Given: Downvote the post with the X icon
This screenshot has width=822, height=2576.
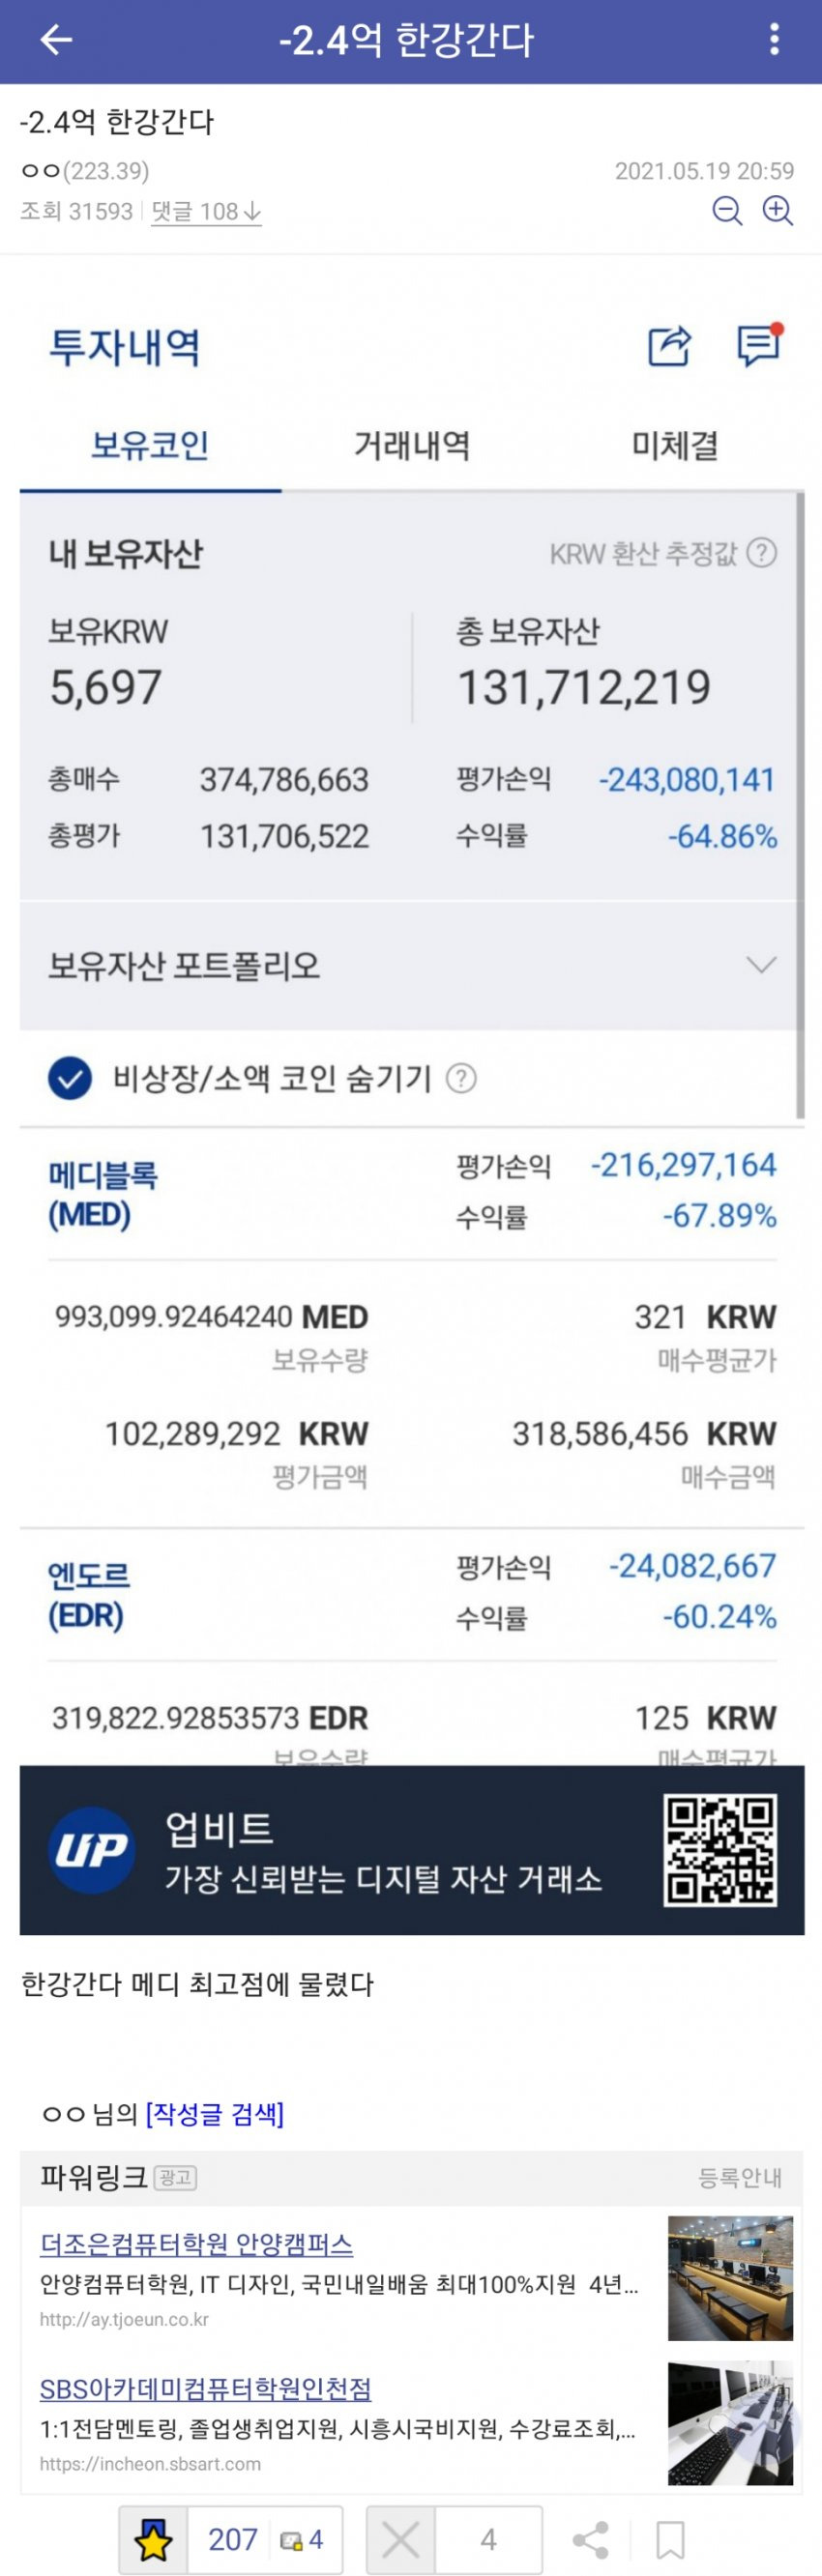Looking at the screenshot, I should tap(401, 2539).
